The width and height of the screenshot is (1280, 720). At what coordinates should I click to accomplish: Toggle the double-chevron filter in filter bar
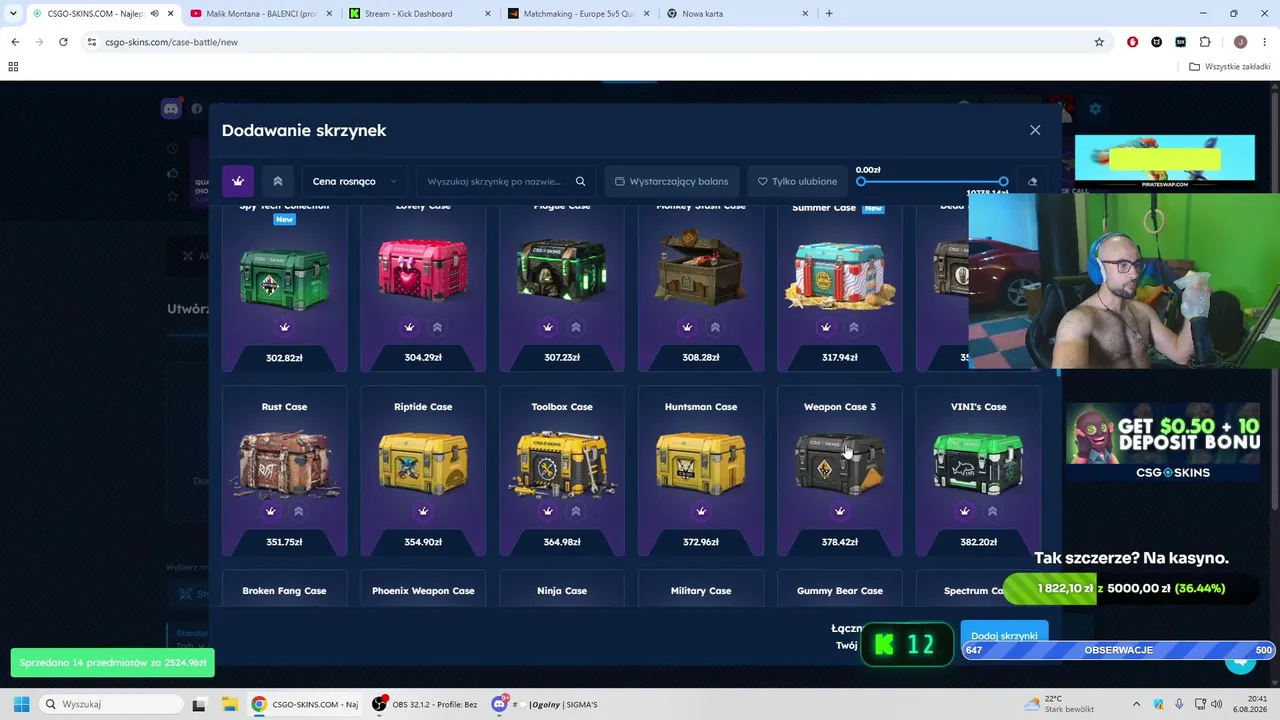[x=278, y=181]
